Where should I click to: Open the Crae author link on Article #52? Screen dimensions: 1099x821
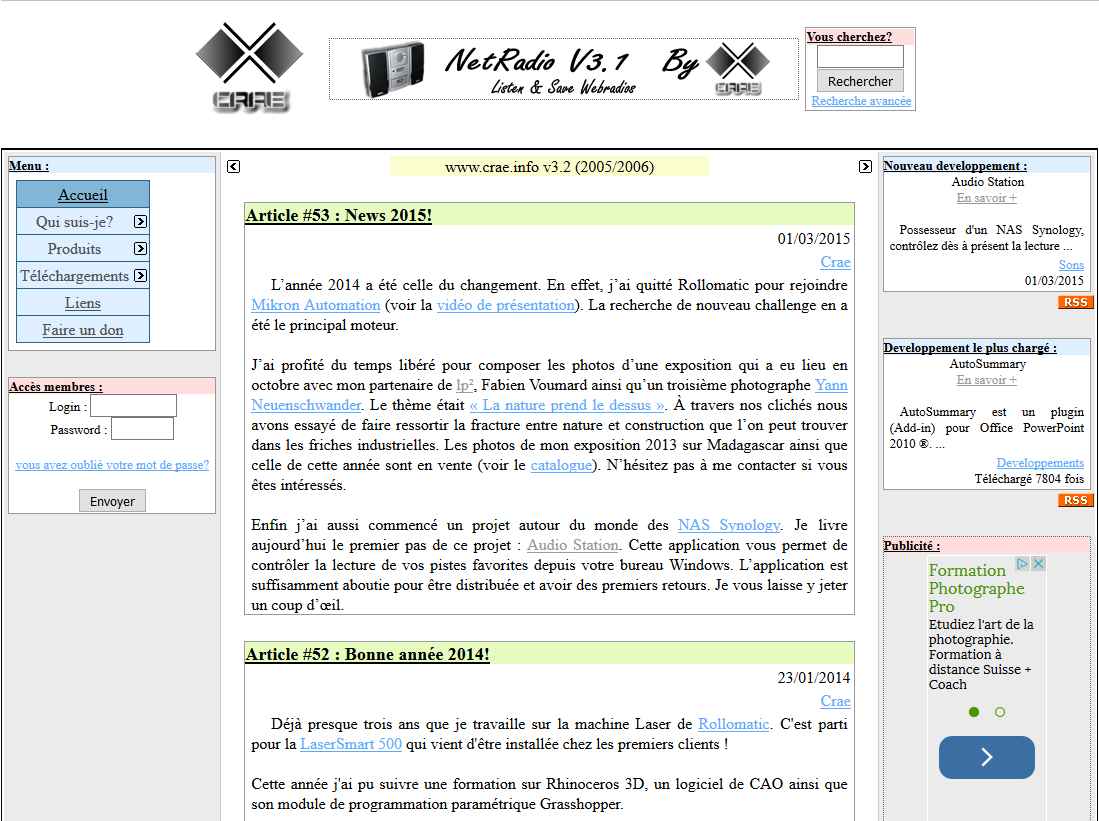(x=835, y=701)
